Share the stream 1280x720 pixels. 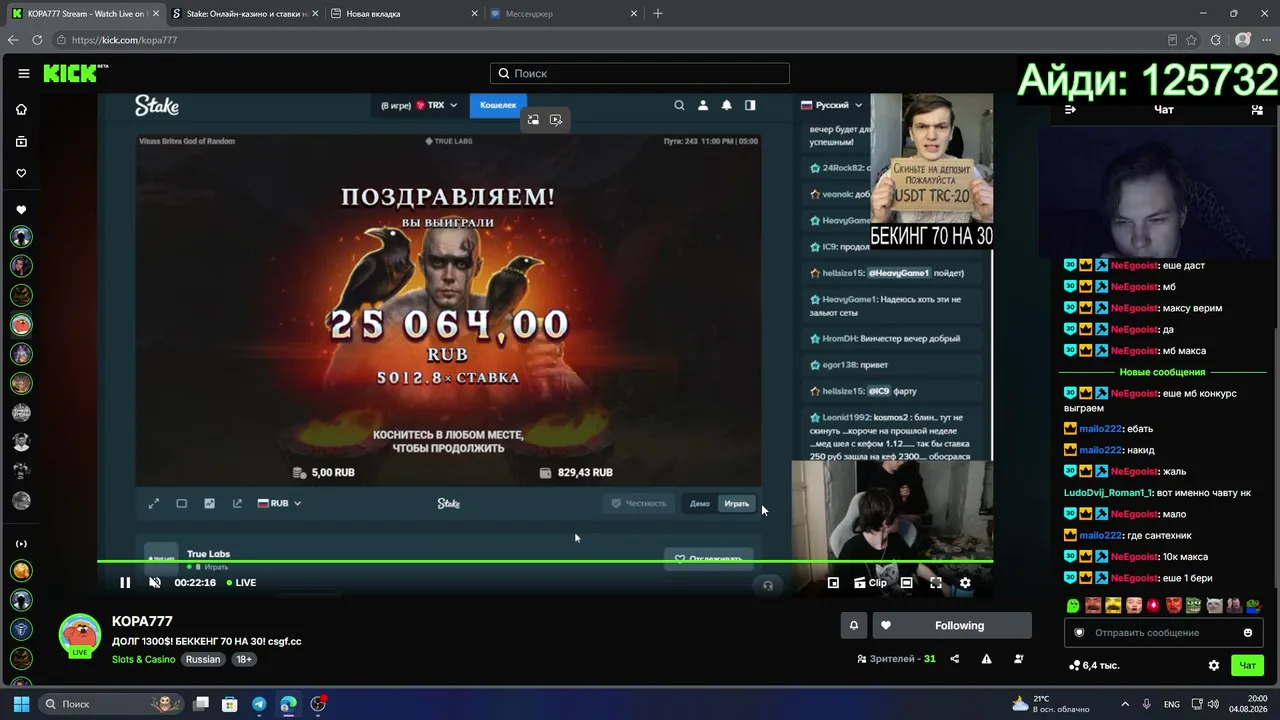click(x=955, y=659)
